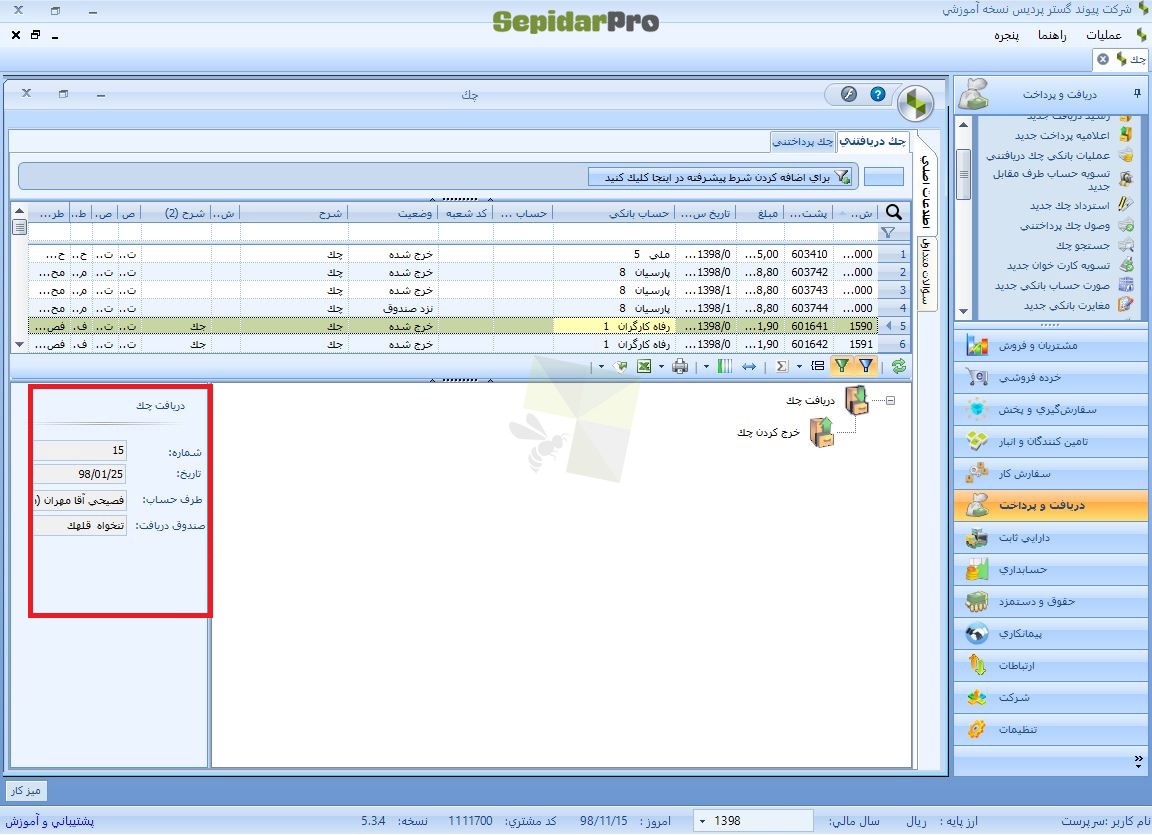
Task: Click the refresh icon in grid toolbar
Action: coord(898,366)
